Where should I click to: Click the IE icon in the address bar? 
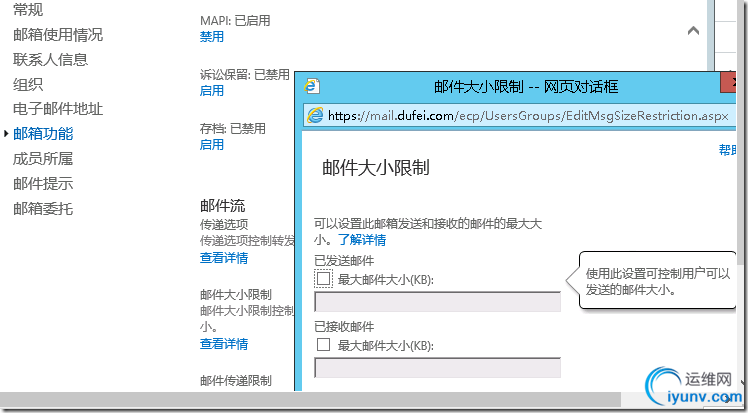pos(315,116)
